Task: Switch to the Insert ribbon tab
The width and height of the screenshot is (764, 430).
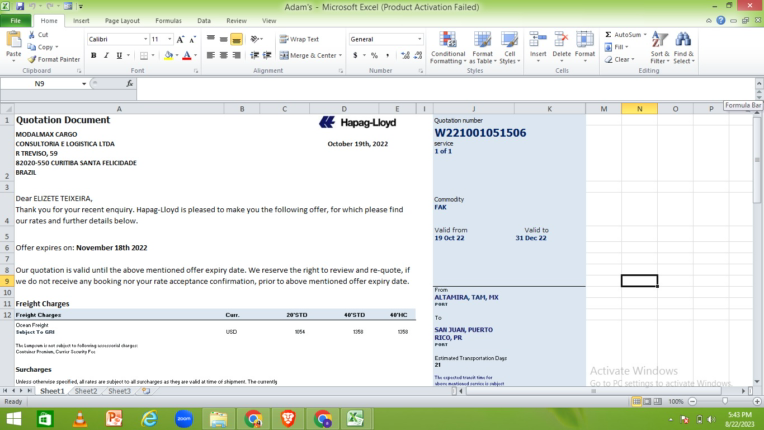Action: coord(81,20)
